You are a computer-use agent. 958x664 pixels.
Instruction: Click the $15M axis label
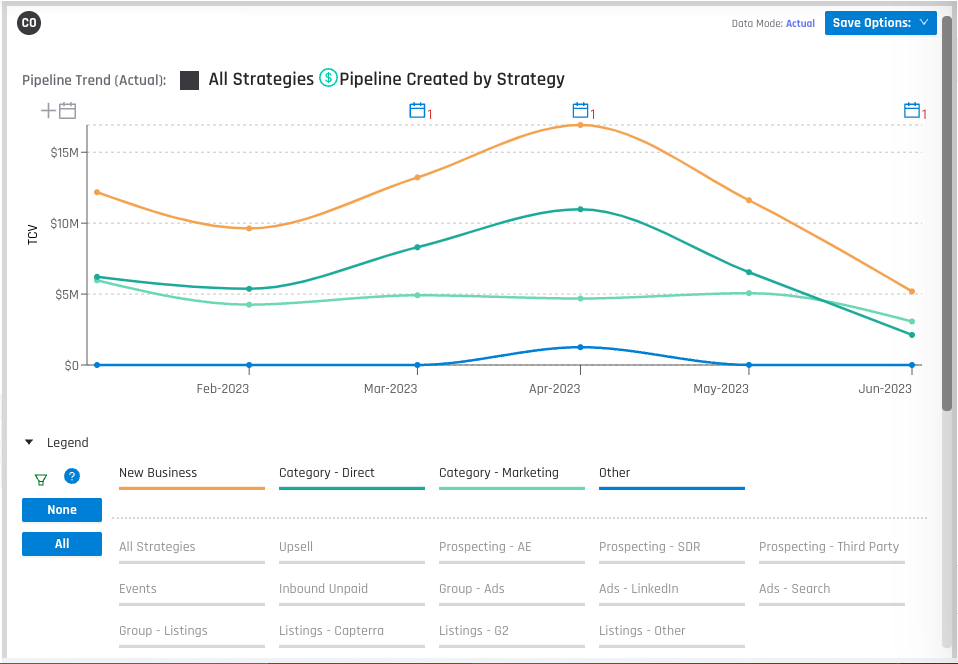pos(65,152)
